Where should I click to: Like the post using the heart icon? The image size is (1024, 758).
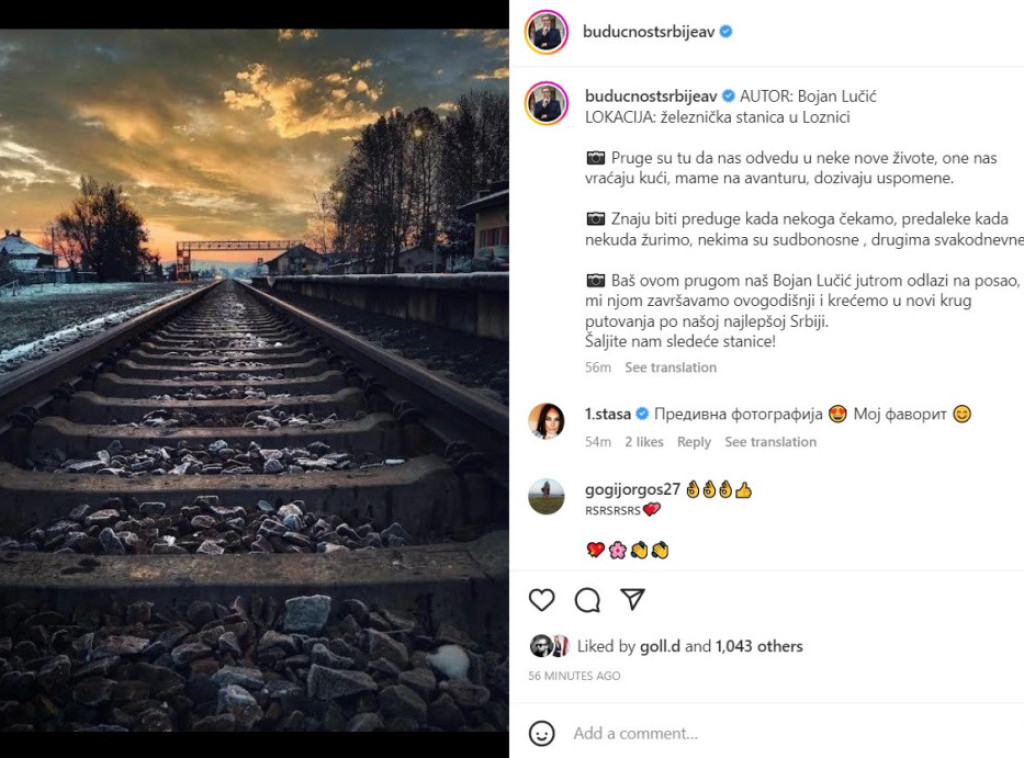tap(541, 599)
